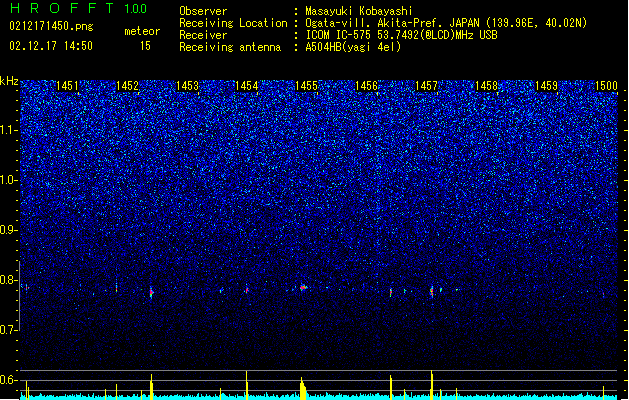Select the A504HB(yagi 4el) antenna text
The image size is (629, 400).
(x=353, y=47)
